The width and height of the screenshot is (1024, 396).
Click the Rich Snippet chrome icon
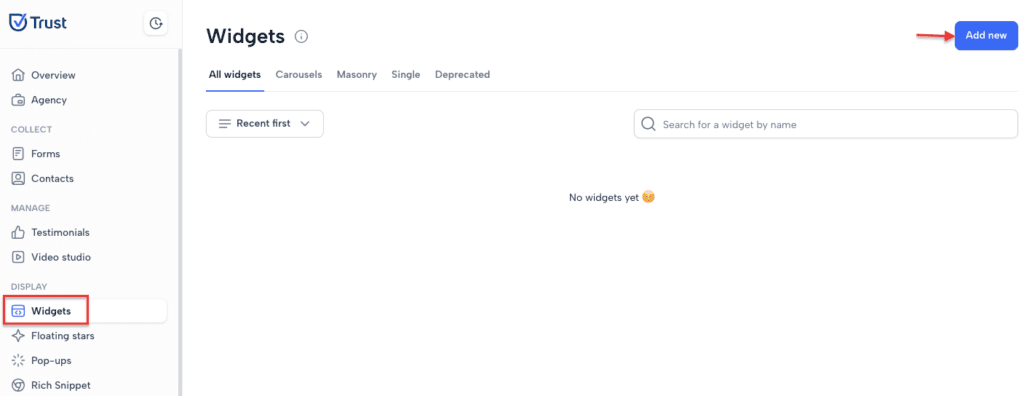(18, 386)
